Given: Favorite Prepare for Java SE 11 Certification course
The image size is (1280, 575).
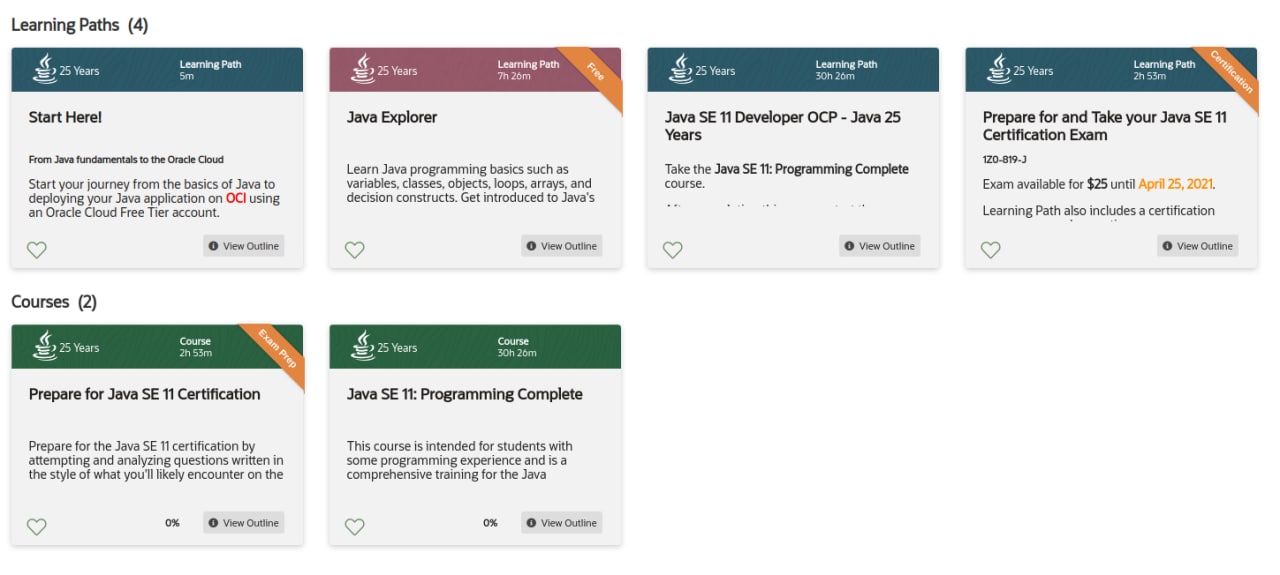Looking at the screenshot, I should pos(37,527).
